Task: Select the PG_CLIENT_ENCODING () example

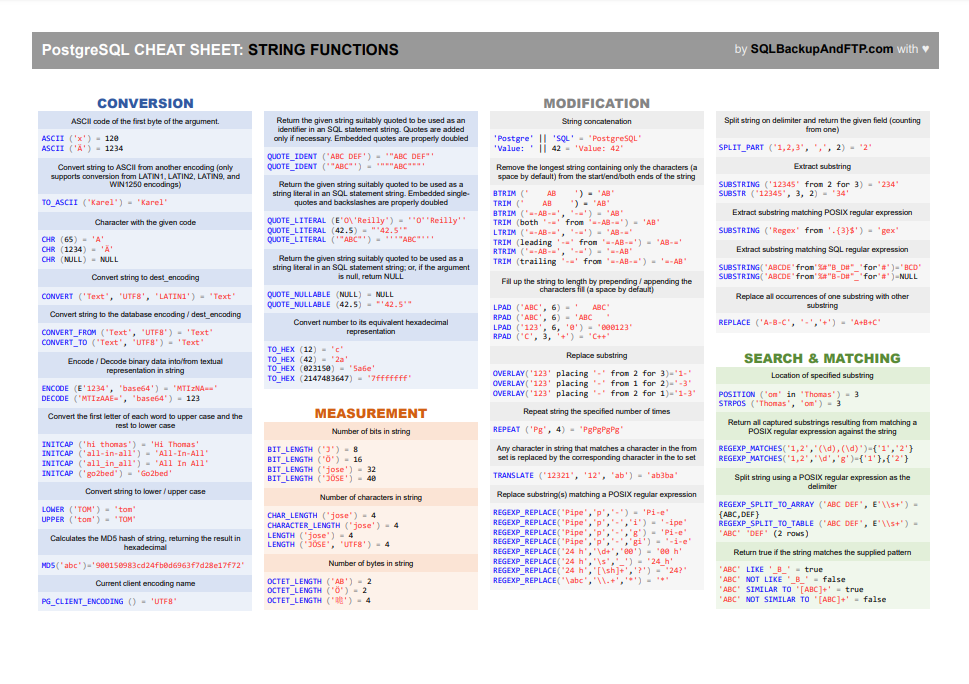Action: click(109, 601)
